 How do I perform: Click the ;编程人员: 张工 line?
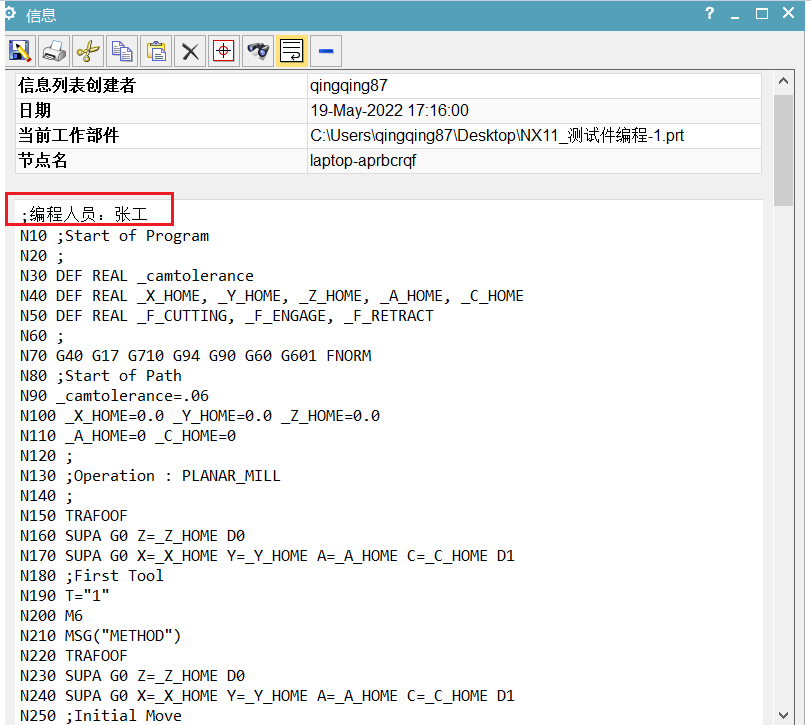[84, 214]
